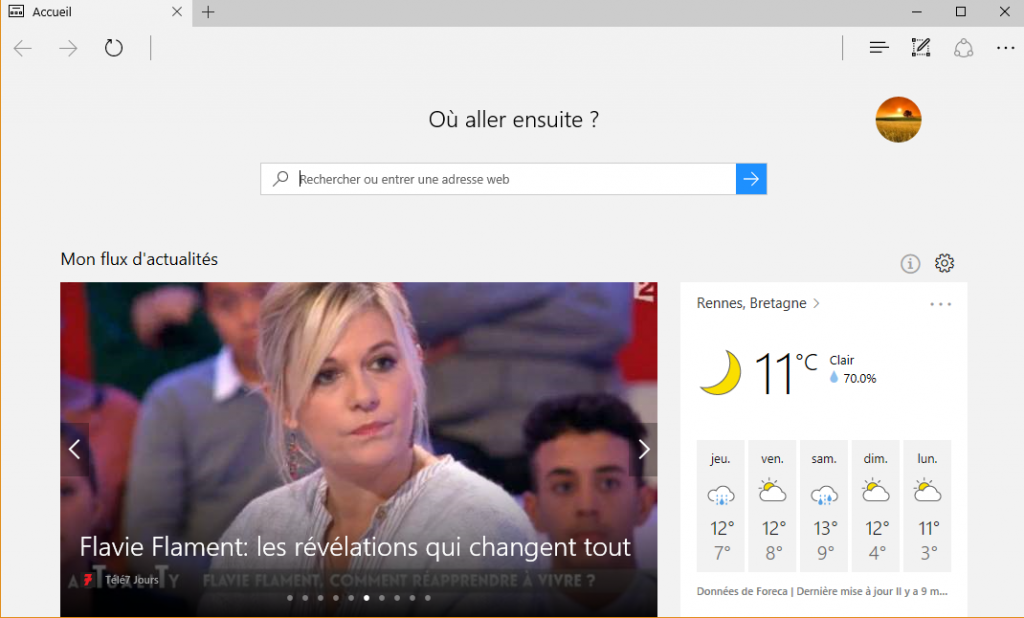Screen dimensions: 1024x618
Task: Select the highlighted sixth carousel dot
Action: tap(366, 598)
